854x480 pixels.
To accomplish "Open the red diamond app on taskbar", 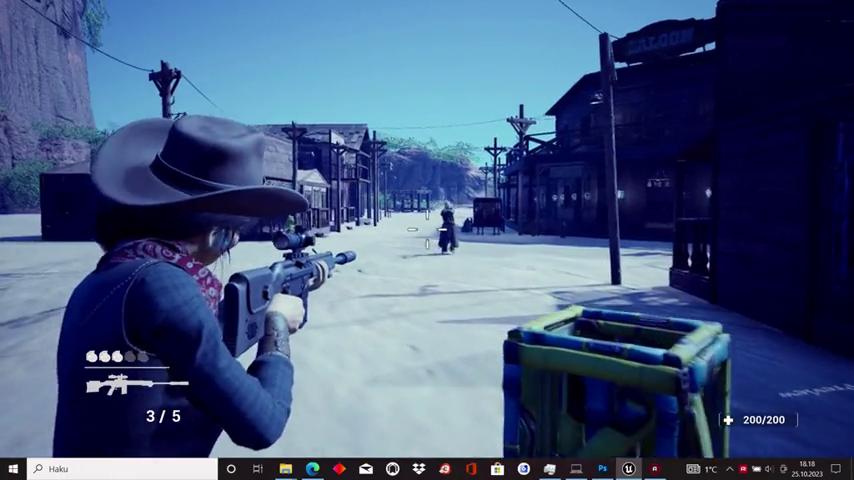I will click(339, 469).
